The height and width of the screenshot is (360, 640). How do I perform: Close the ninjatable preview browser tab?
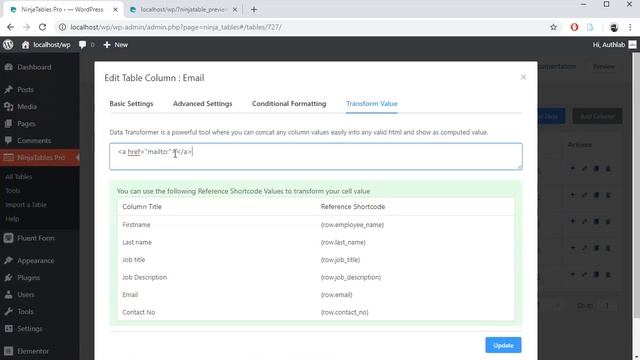tap(235, 9)
